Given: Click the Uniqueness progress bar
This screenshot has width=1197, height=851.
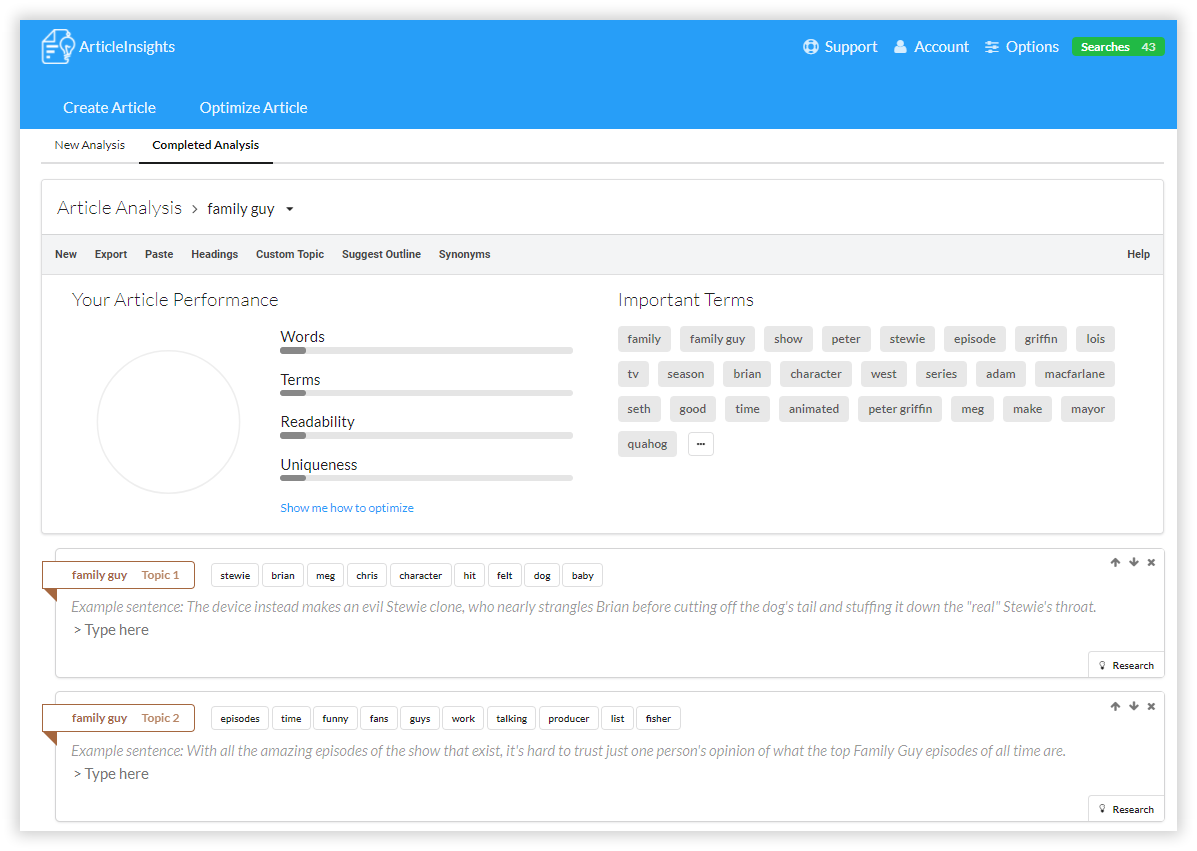Looking at the screenshot, I should (x=426, y=479).
